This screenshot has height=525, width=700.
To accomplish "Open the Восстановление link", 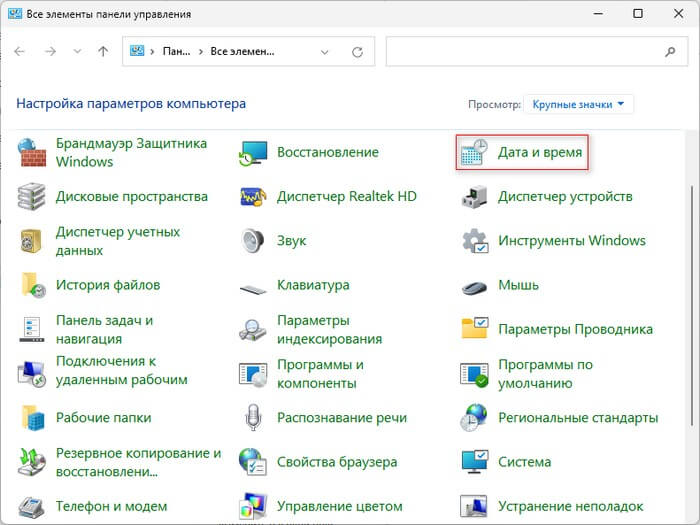I will coord(328,152).
